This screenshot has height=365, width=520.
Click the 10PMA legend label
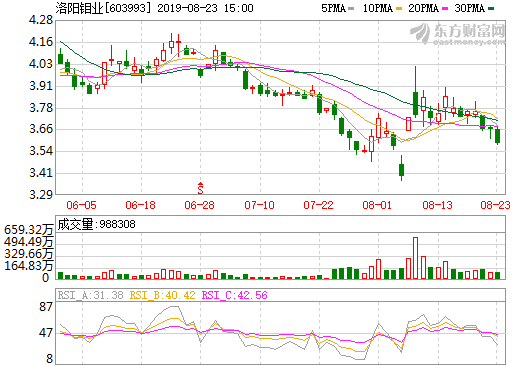tap(378, 8)
